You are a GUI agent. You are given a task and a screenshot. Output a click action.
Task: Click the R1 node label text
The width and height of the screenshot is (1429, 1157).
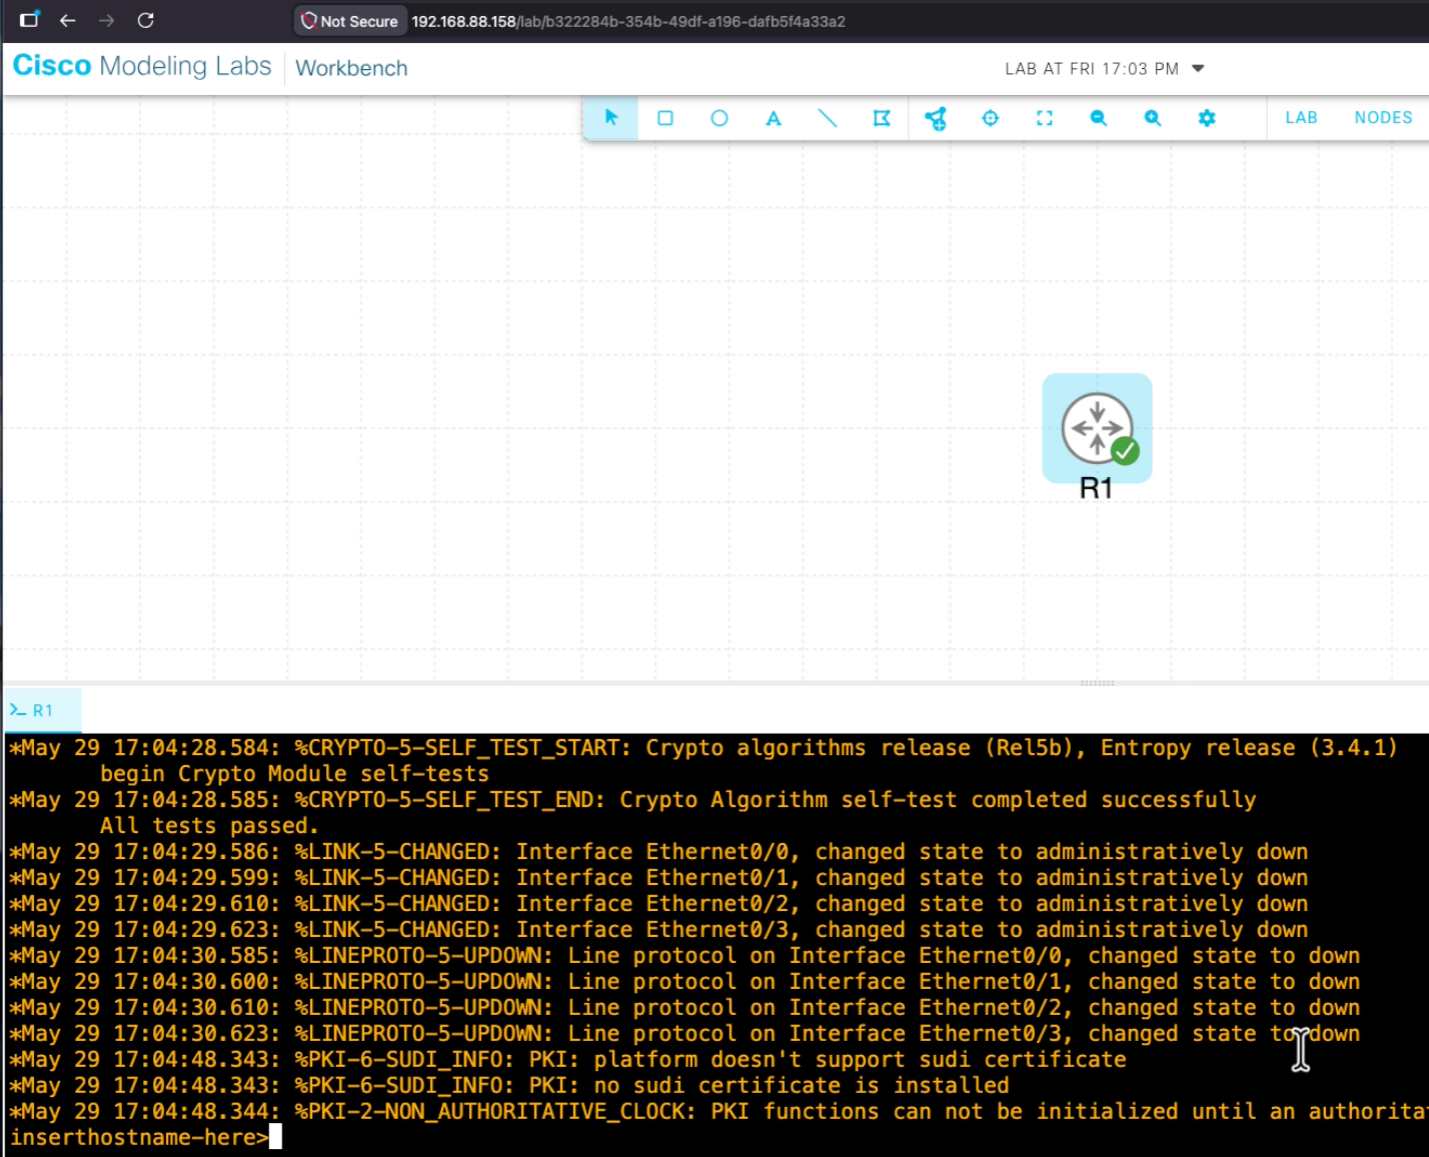pos(1096,488)
